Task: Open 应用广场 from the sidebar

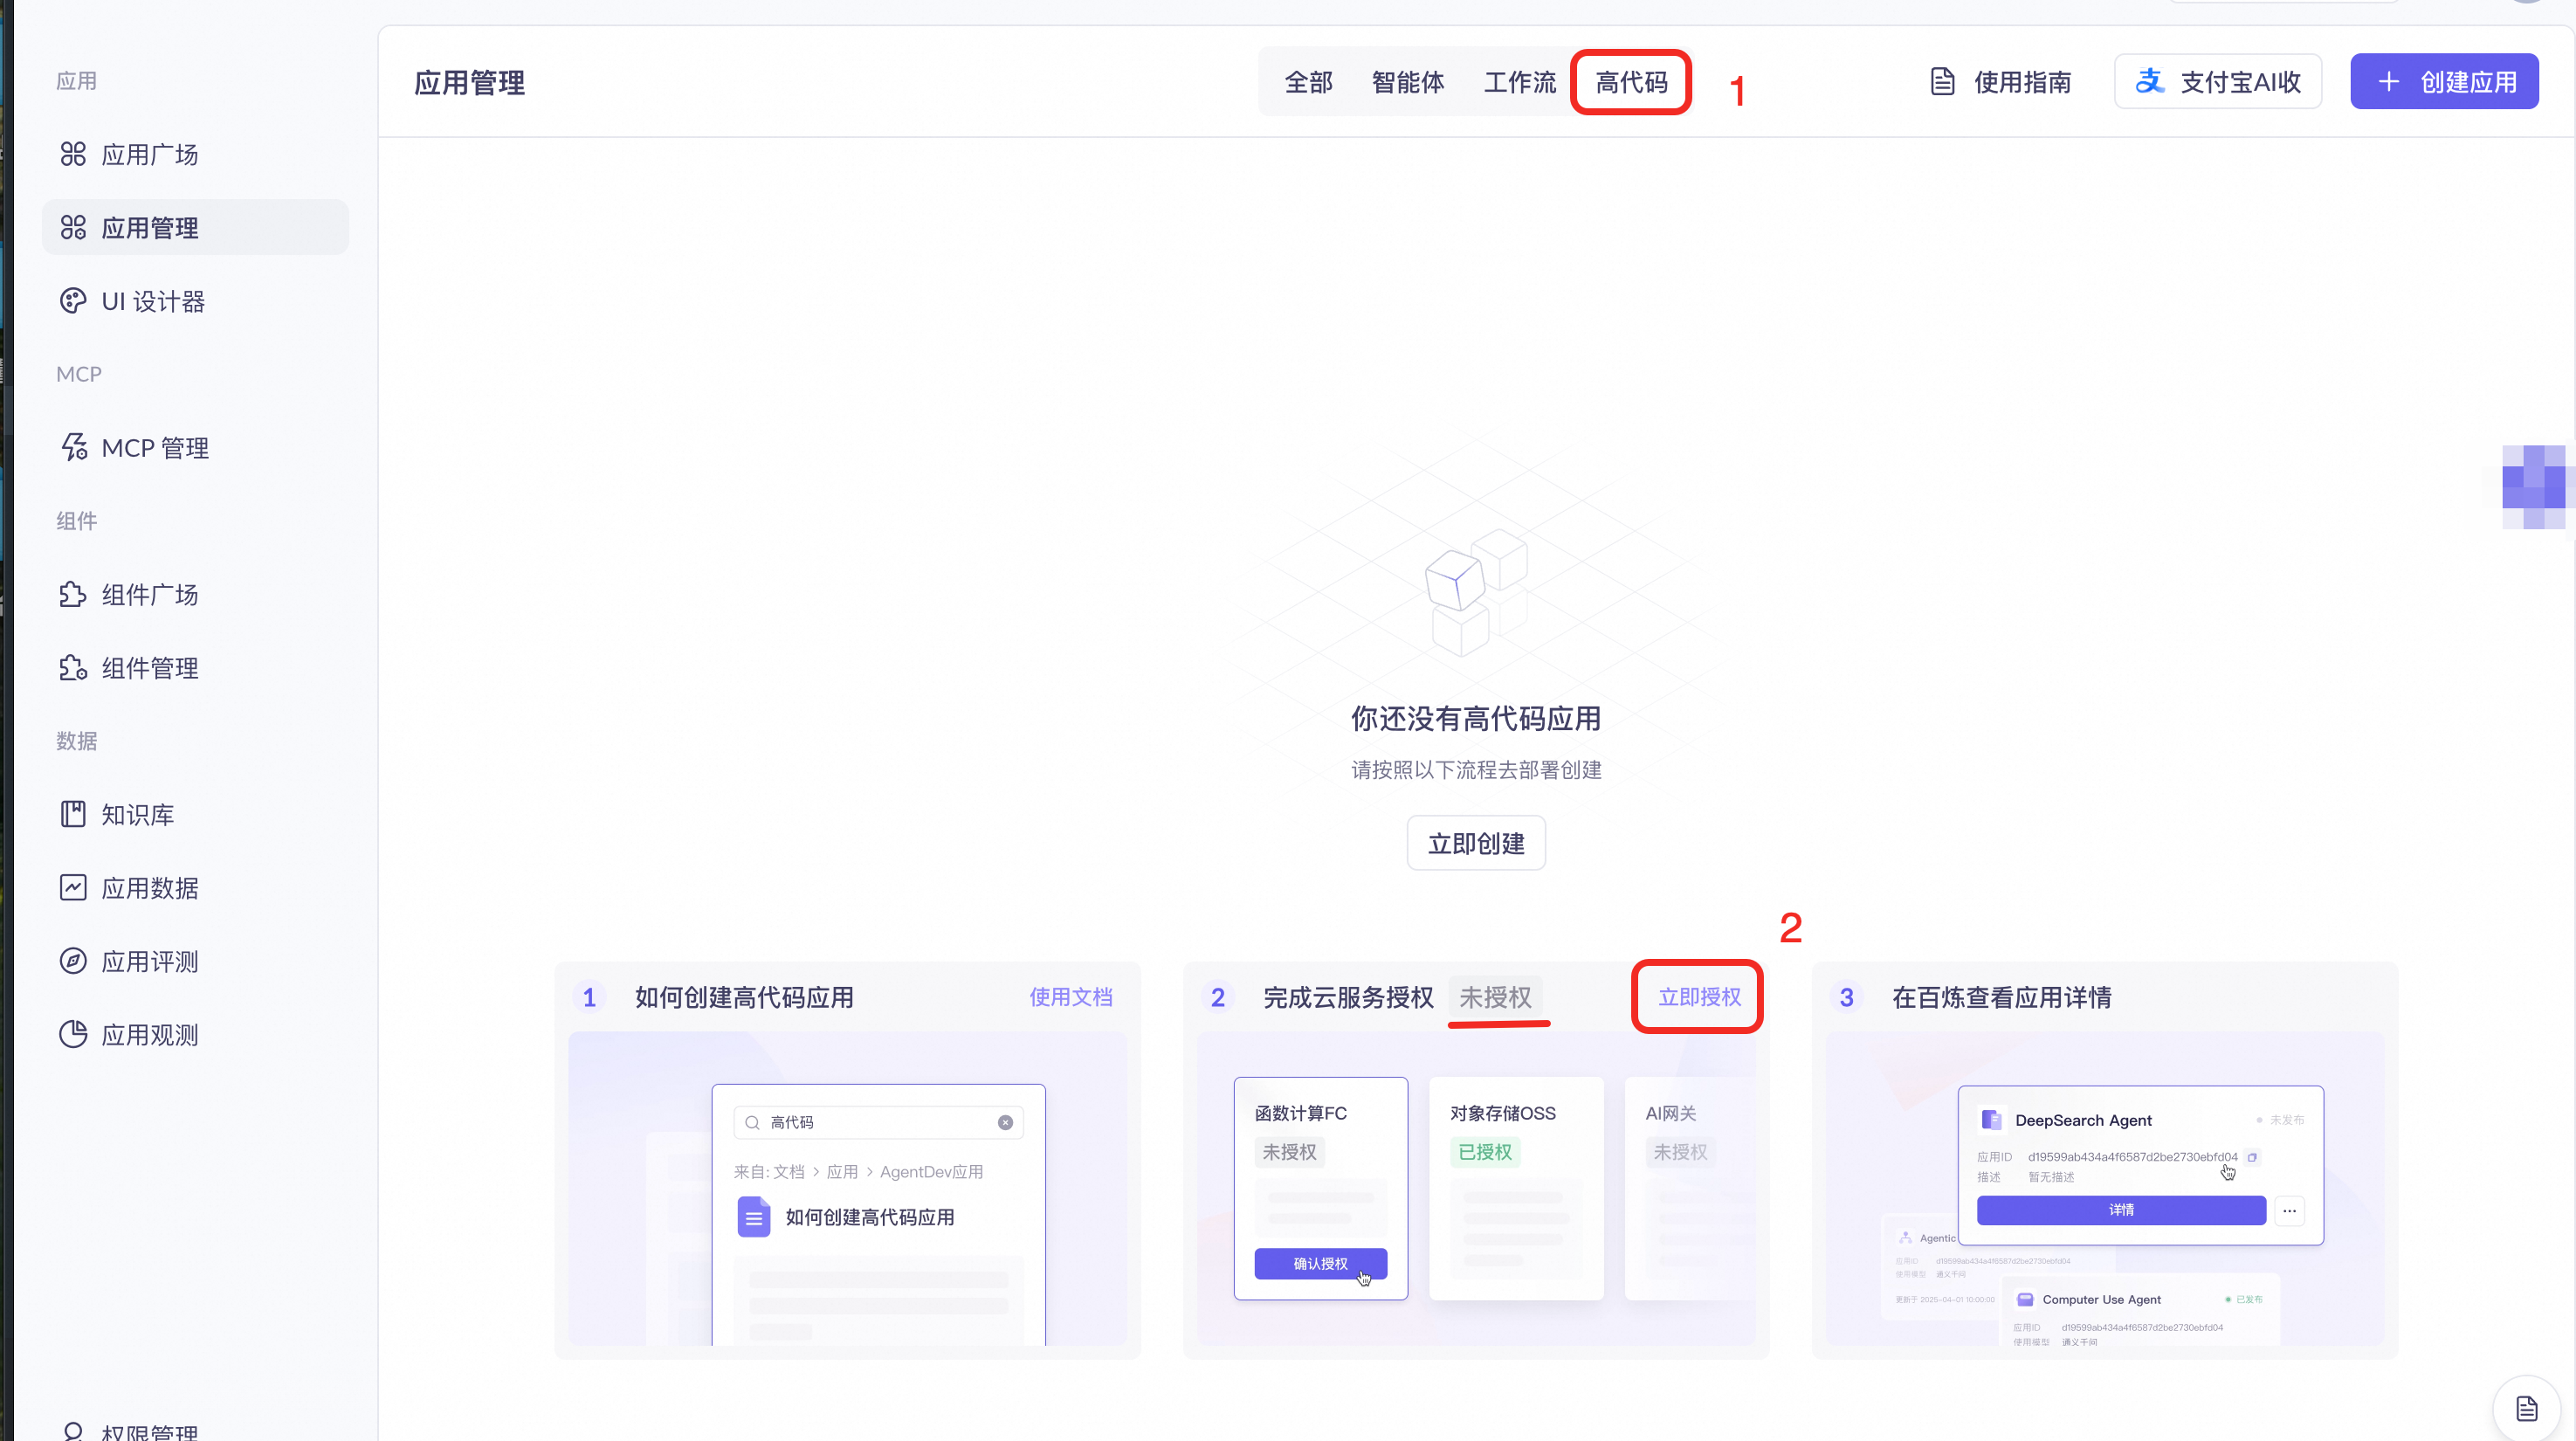Action: (150, 154)
